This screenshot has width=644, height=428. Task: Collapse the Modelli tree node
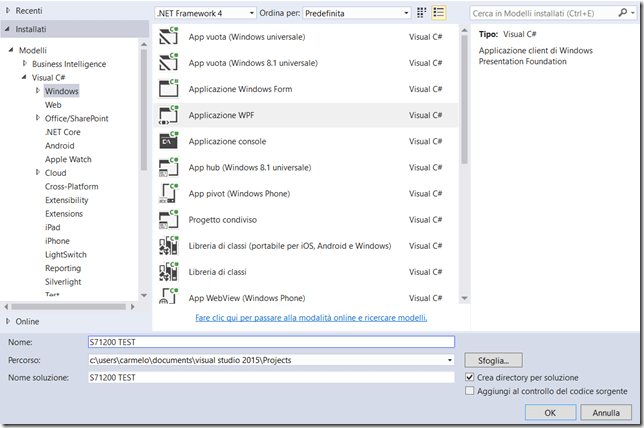point(11,50)
